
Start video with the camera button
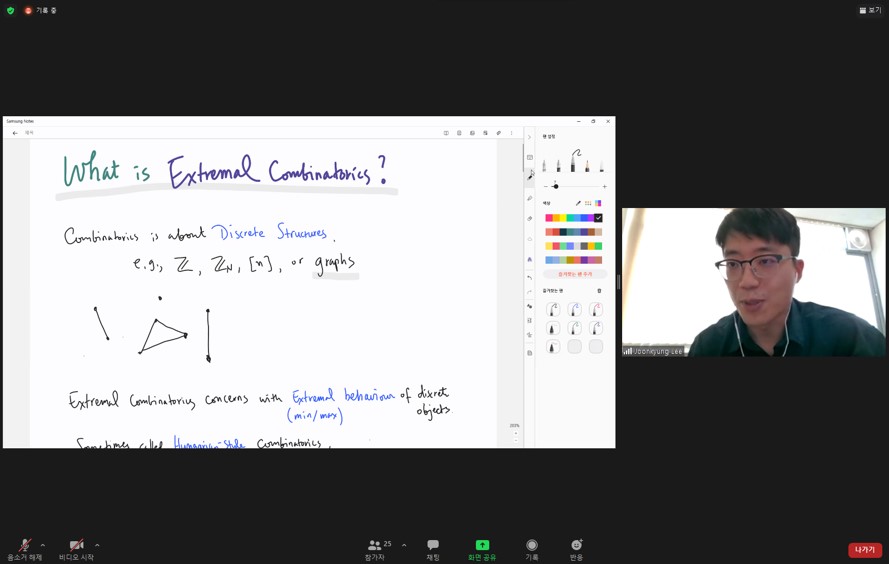click(76, 547)
